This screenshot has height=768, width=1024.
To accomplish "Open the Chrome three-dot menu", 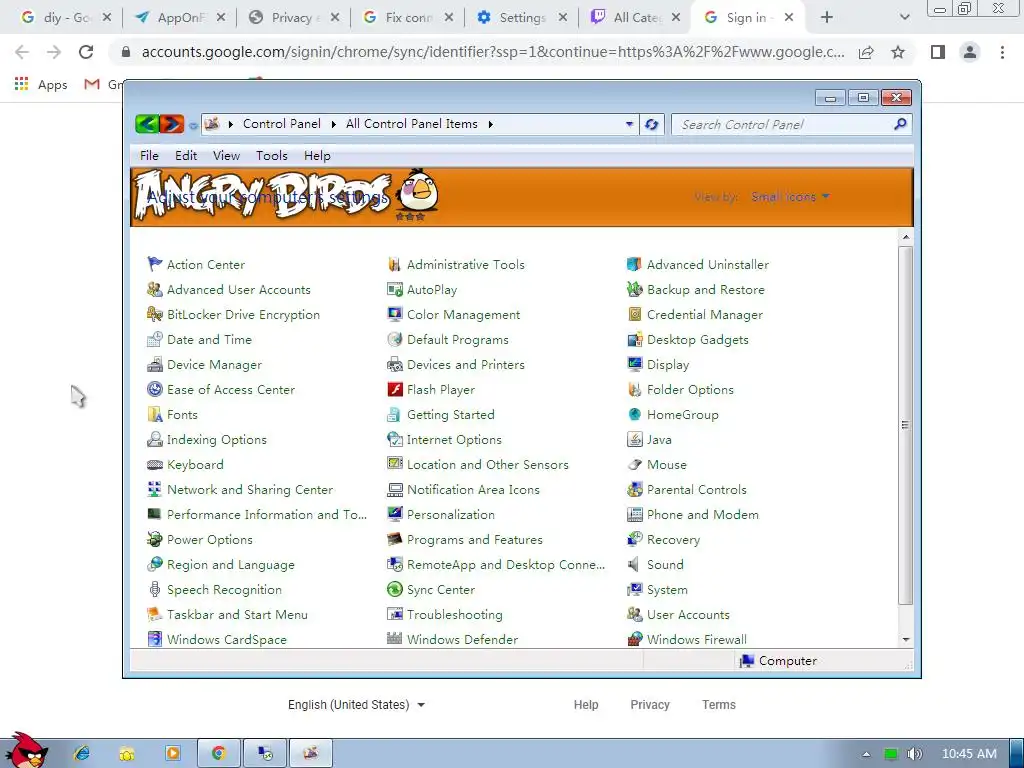I will [x=1002, y=52].
